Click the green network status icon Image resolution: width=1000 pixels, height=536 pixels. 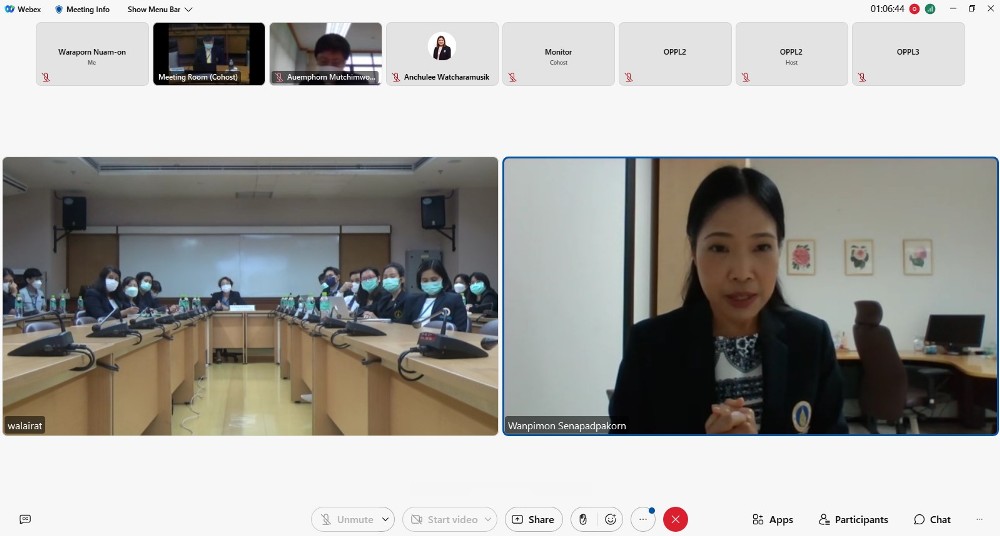[930, 9]
